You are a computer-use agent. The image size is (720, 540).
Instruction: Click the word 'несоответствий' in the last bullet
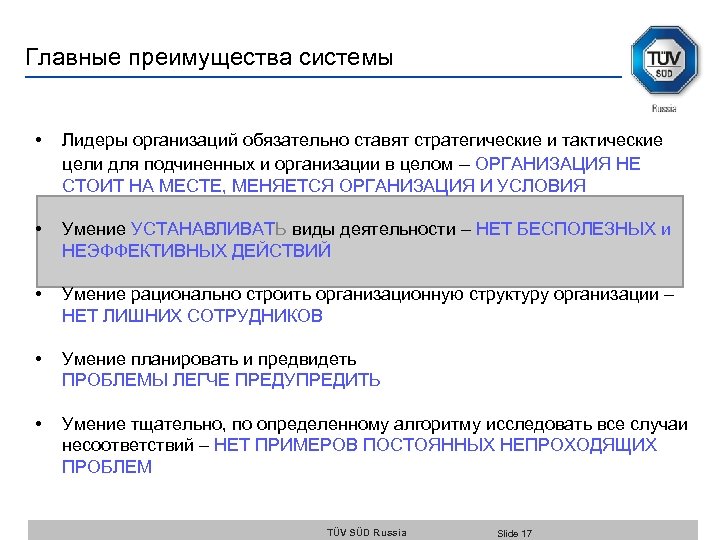[128, 445]
